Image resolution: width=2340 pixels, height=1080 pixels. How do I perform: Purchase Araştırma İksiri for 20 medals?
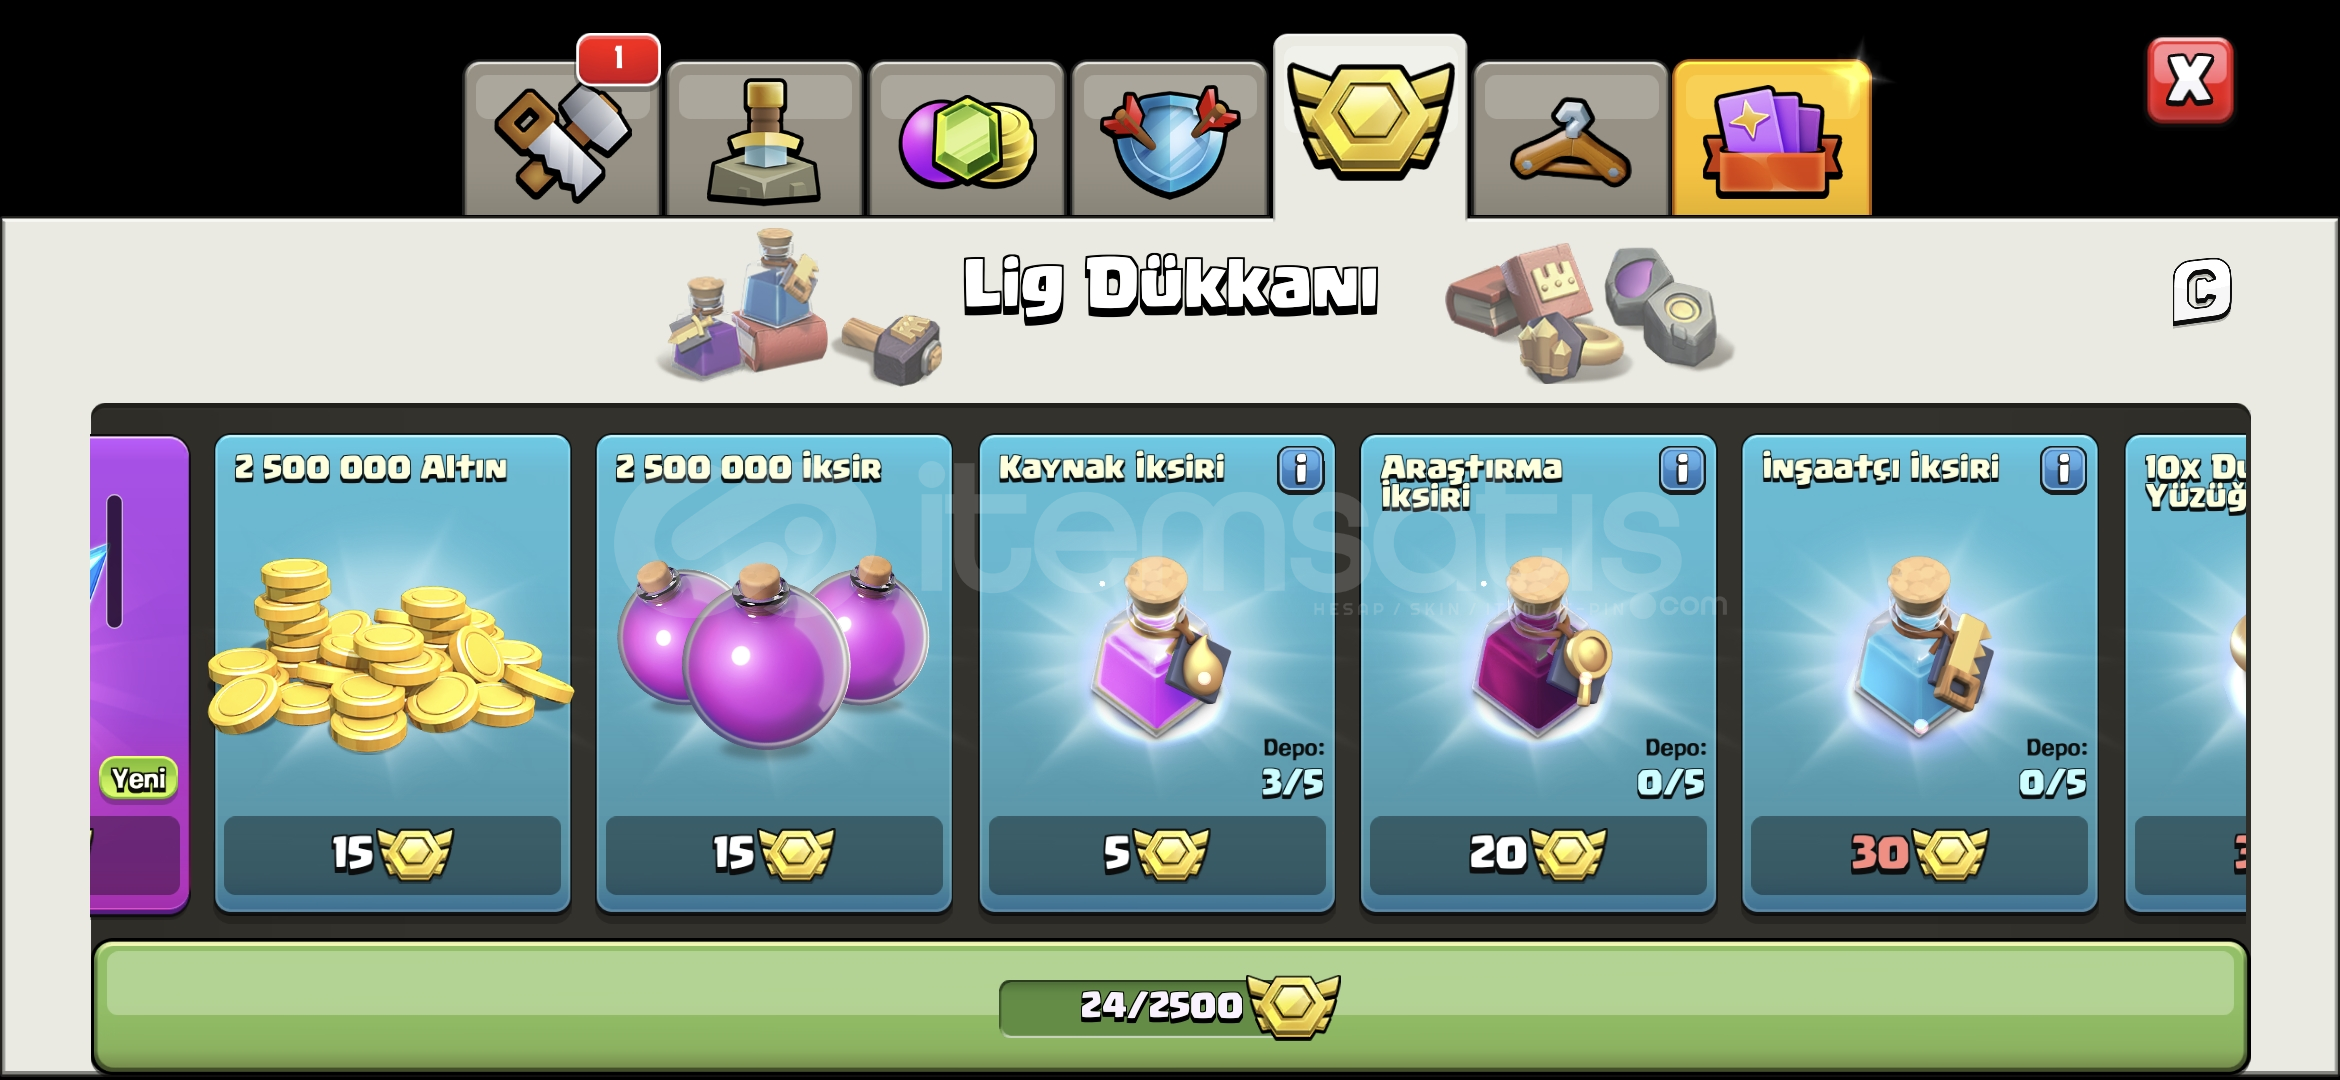click(x=1538, y=855)
